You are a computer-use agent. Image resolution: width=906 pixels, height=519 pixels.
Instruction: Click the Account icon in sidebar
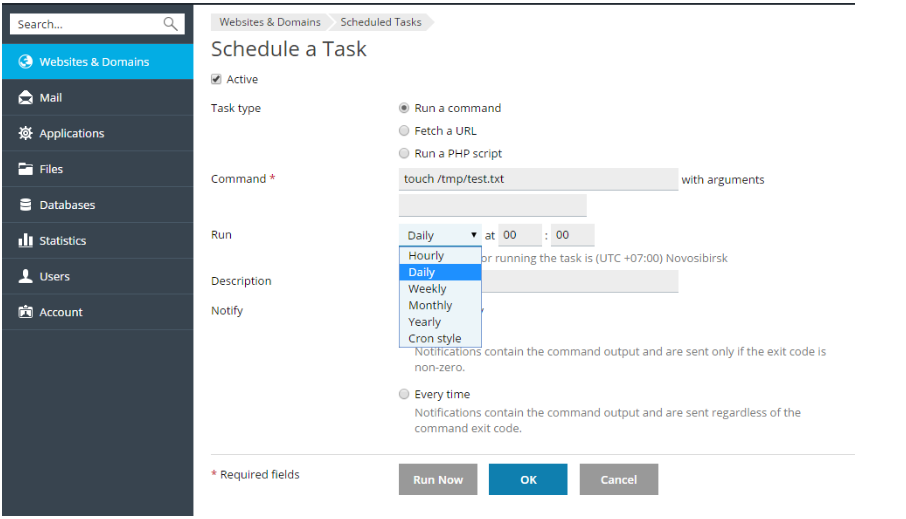click(25, 312)
